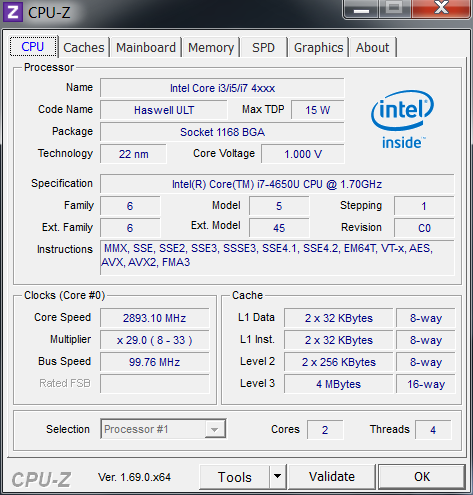Click the Intel inside logo

[x=402, y=119]
